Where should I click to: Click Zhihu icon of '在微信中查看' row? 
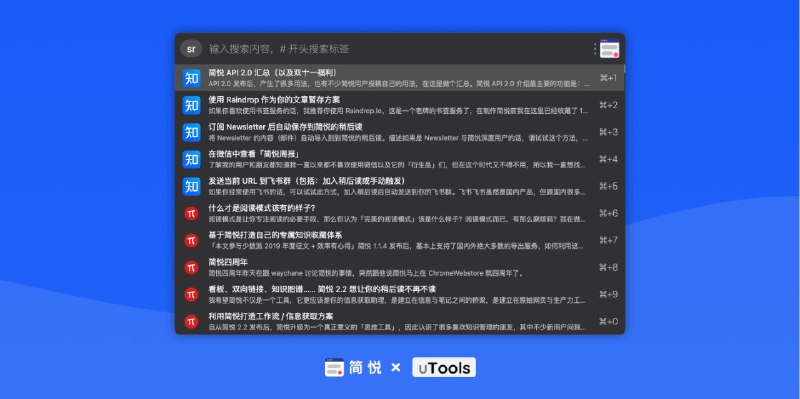191,159
